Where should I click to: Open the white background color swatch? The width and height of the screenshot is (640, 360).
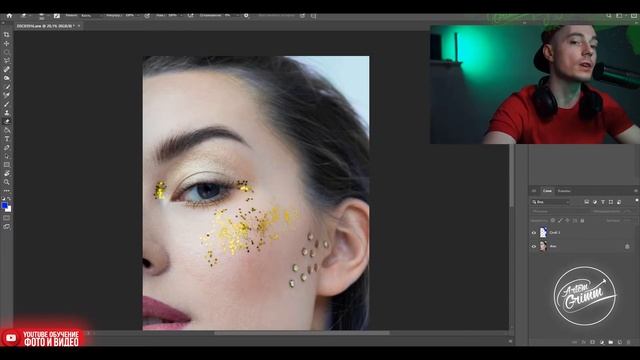[x=9, y=209]
